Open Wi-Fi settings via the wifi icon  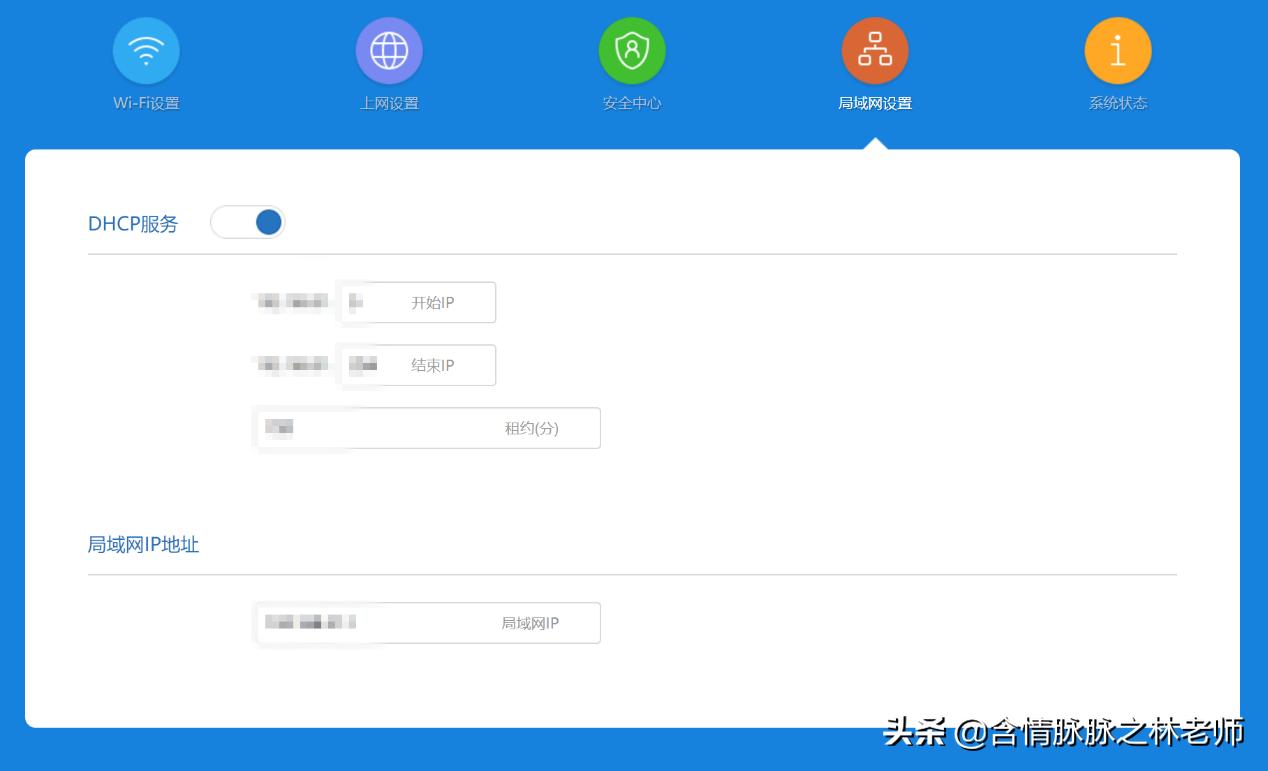pos(146,50)
